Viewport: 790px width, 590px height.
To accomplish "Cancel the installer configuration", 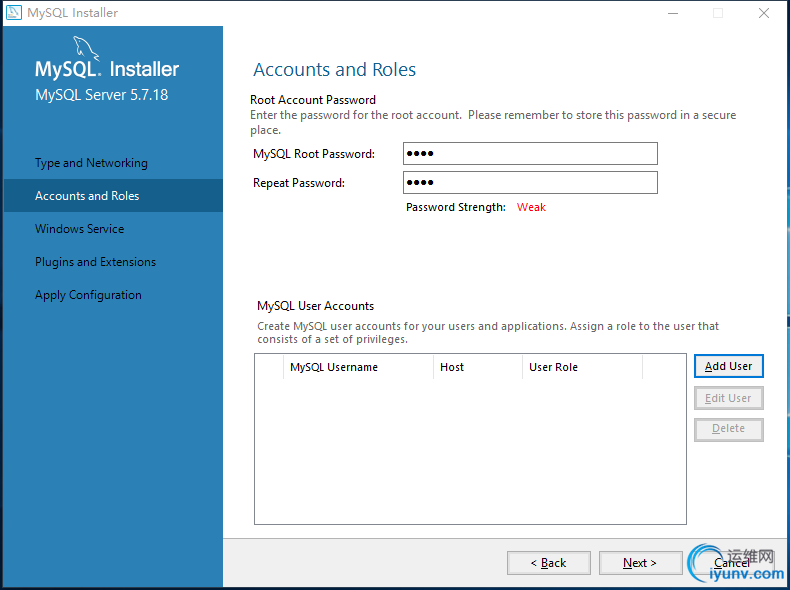I will (x=732, y=563).
